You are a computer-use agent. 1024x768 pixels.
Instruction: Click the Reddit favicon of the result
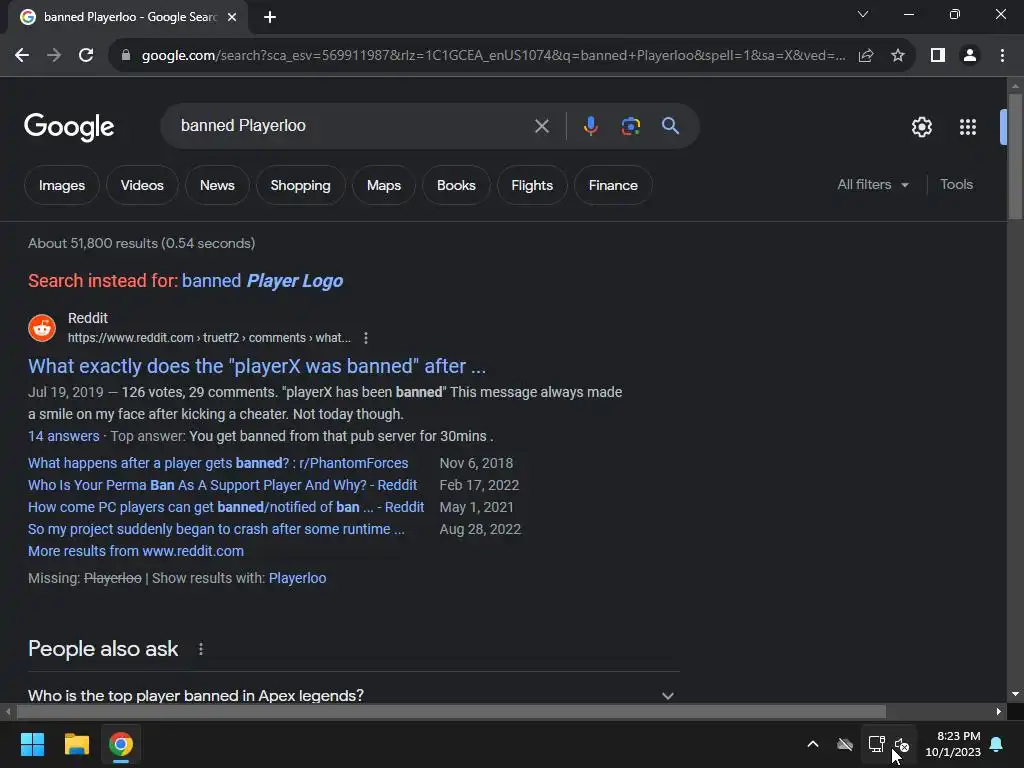coord(42,328)
